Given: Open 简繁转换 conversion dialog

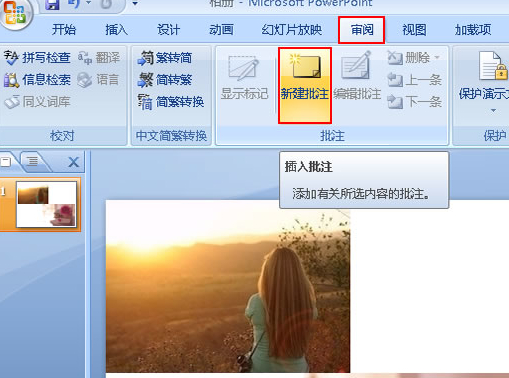Looking at the screenshot, I should click(171, 102).
